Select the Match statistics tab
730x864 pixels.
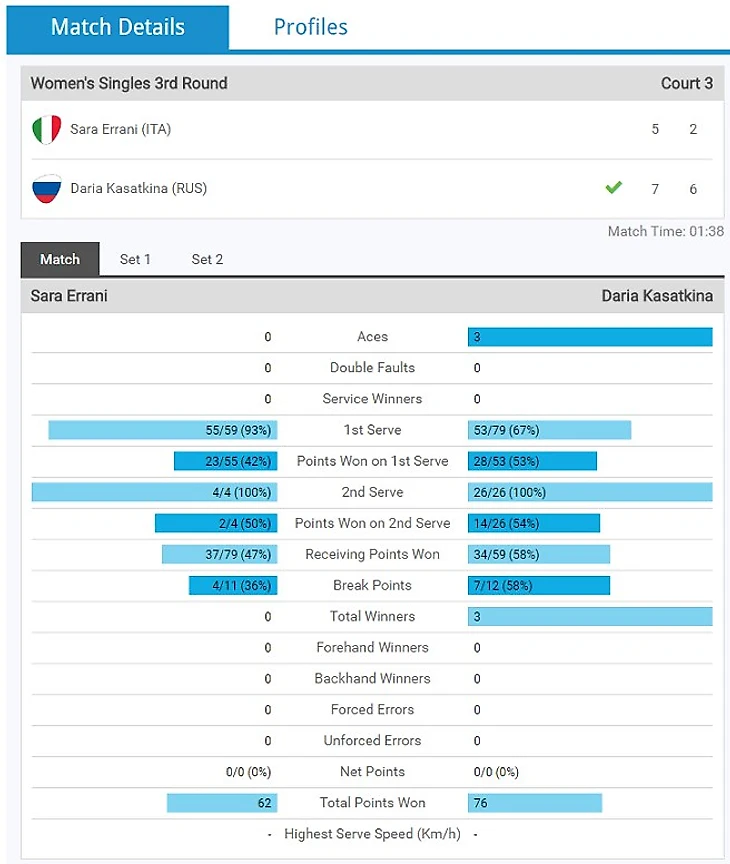coord(60,260)
